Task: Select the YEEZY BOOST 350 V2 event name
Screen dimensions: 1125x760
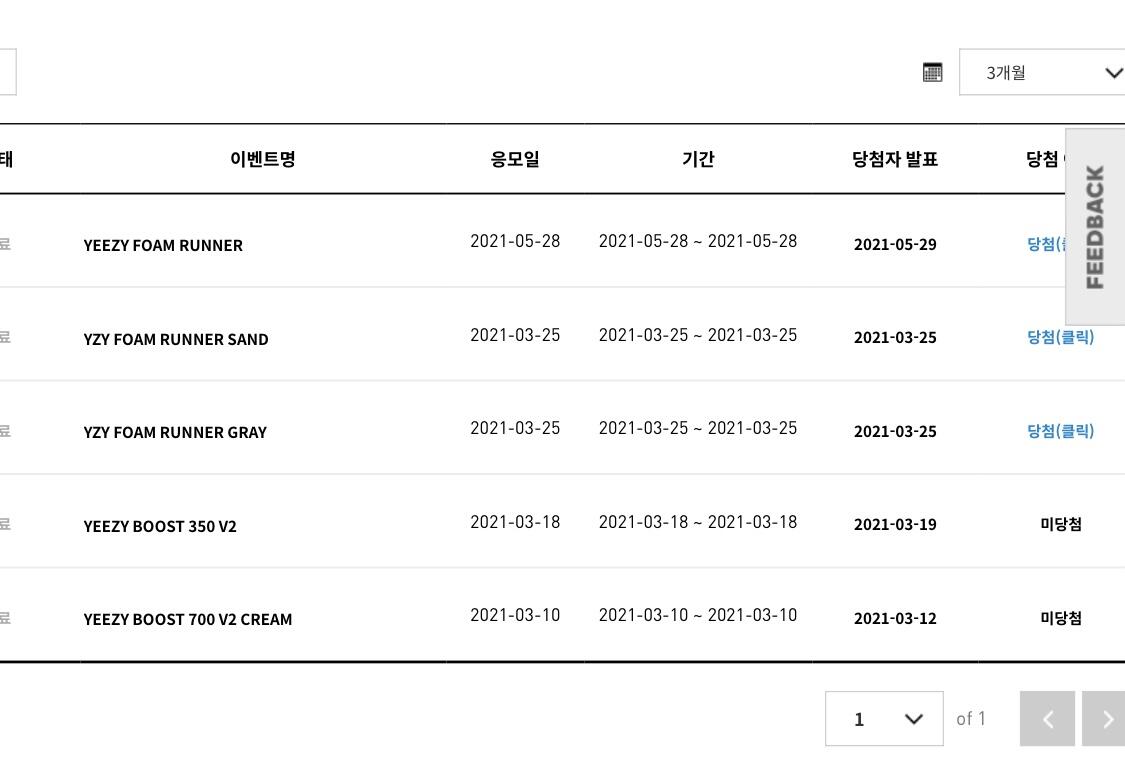Action: click(x=160, y=526)
